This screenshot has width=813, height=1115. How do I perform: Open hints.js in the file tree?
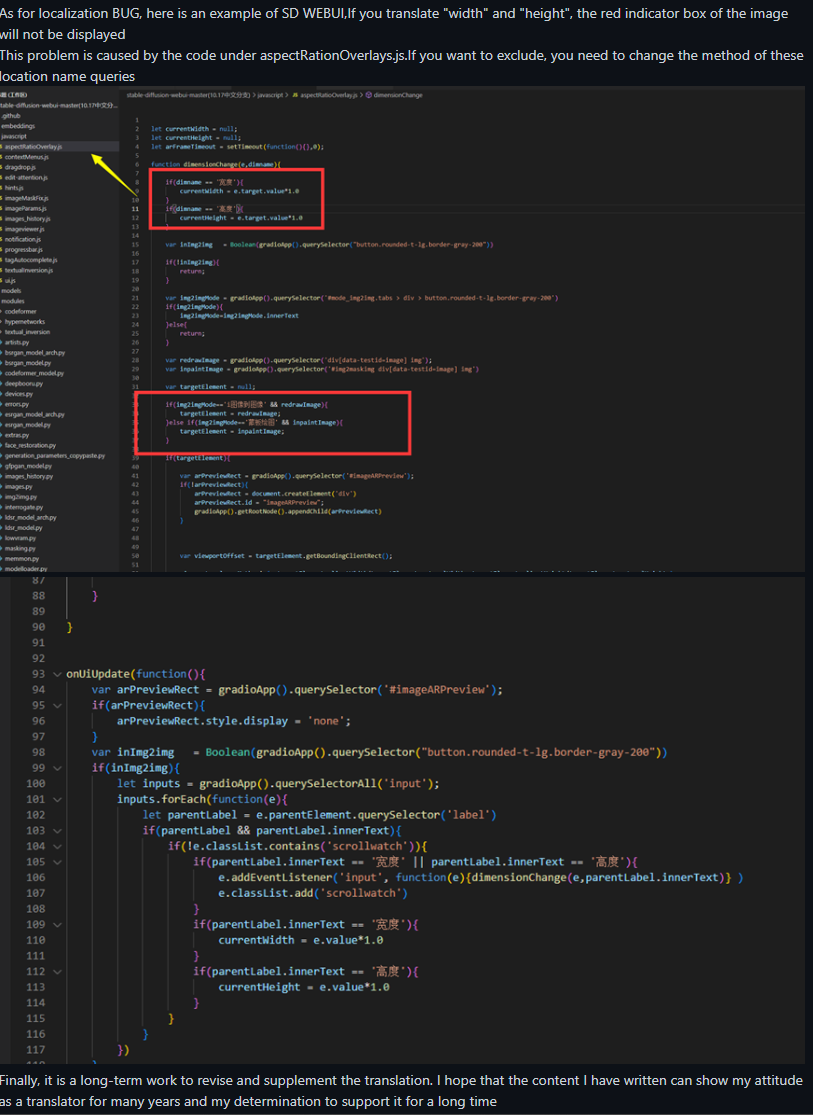tap(14, 188)
